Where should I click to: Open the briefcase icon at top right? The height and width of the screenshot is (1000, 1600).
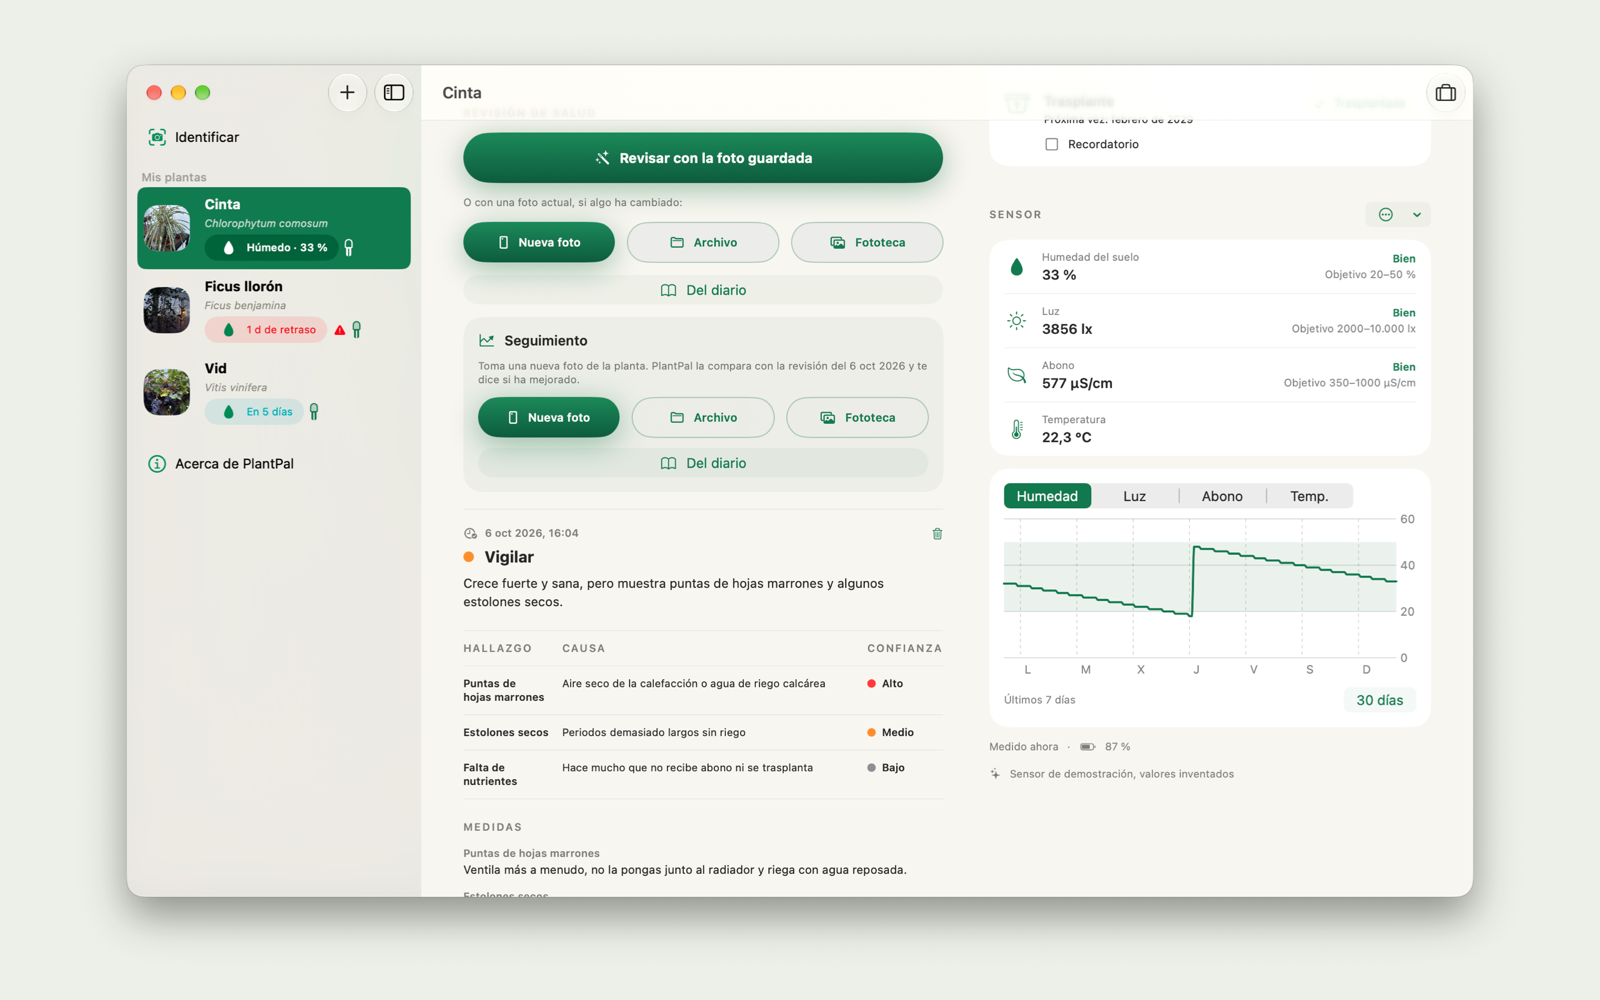1445,93
